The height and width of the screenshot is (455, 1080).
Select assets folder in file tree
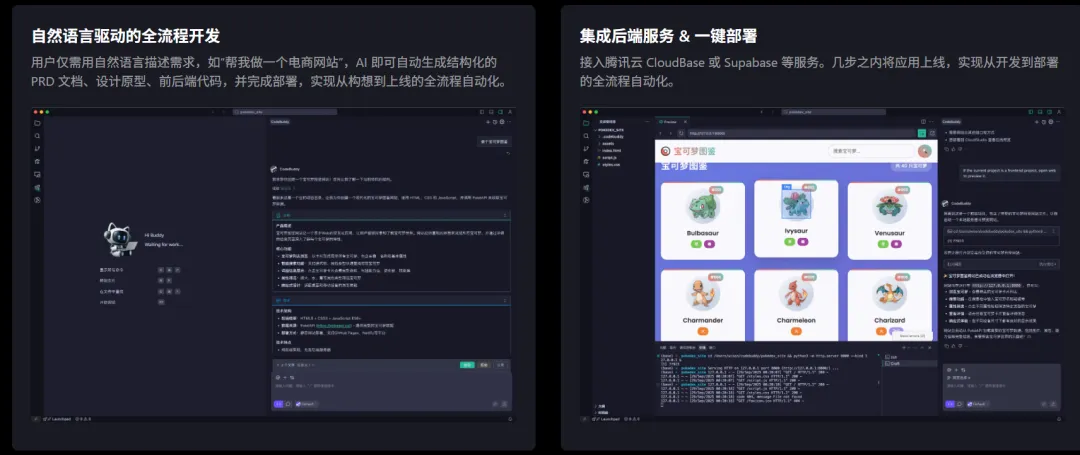point(608,144)
